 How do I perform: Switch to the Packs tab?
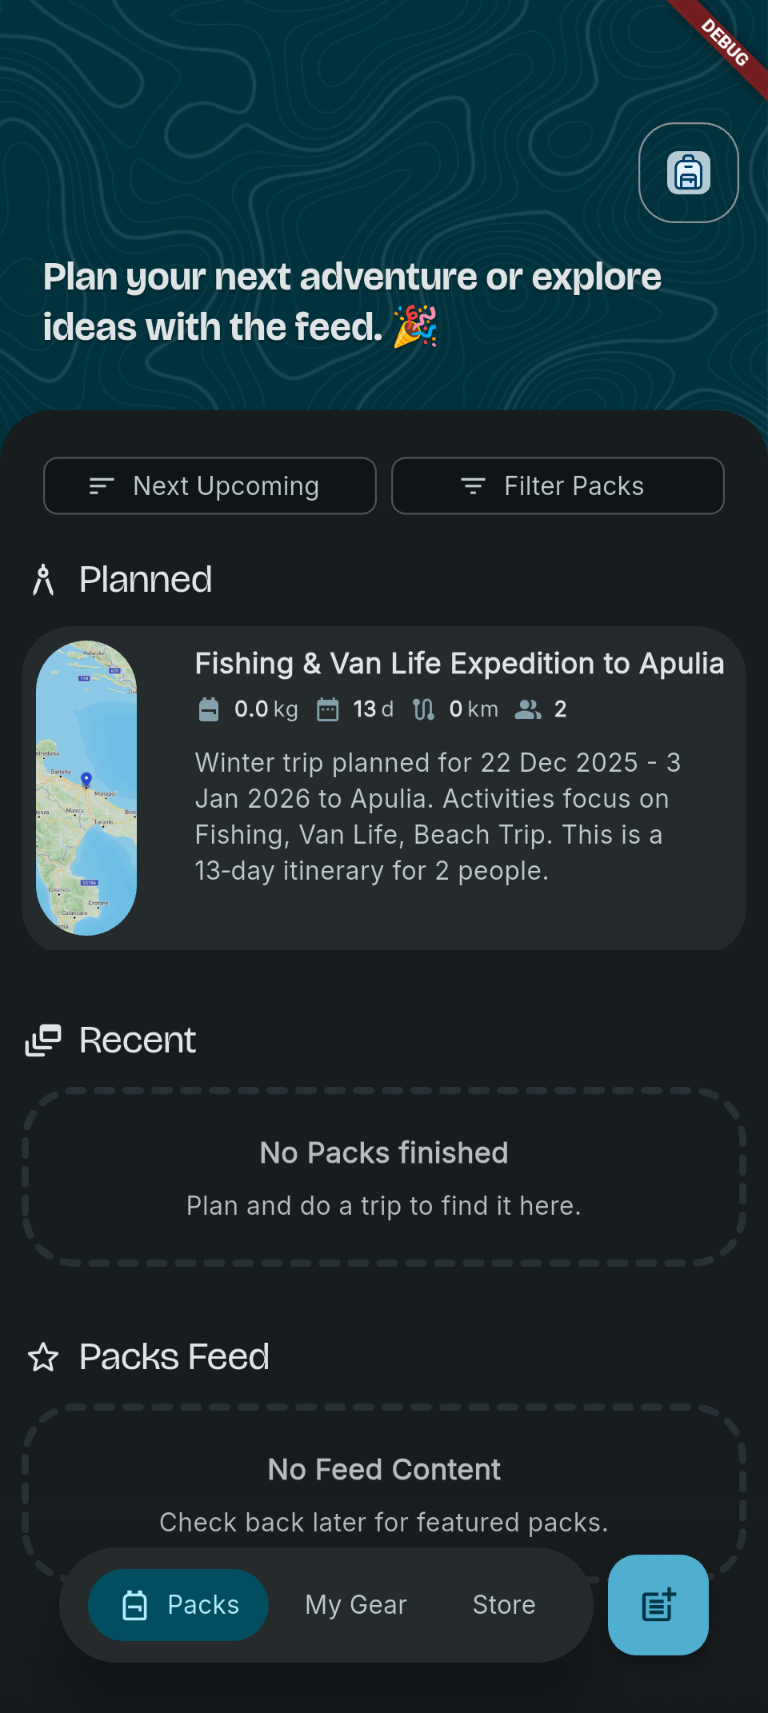point(178,1605)
